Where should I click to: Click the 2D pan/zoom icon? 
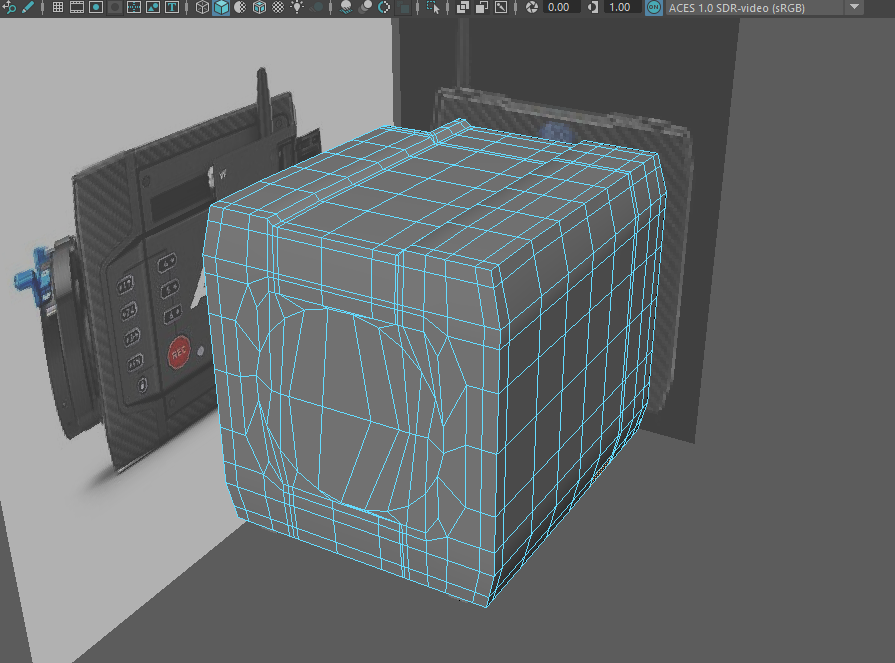pyautogui.click(x=9, y=7)
